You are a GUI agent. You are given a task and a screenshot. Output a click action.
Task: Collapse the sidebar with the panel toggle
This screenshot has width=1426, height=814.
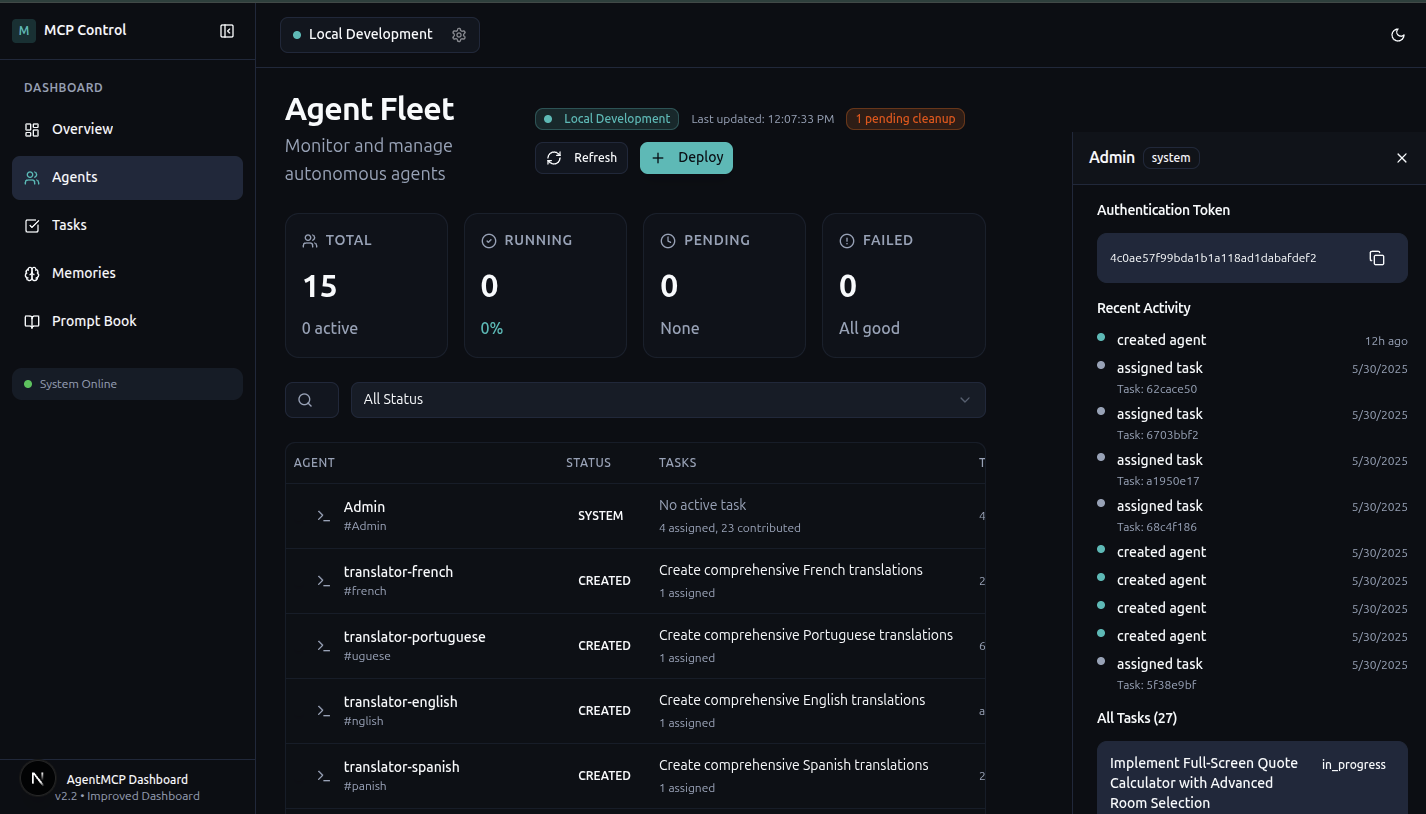click(x=227, y=31)
